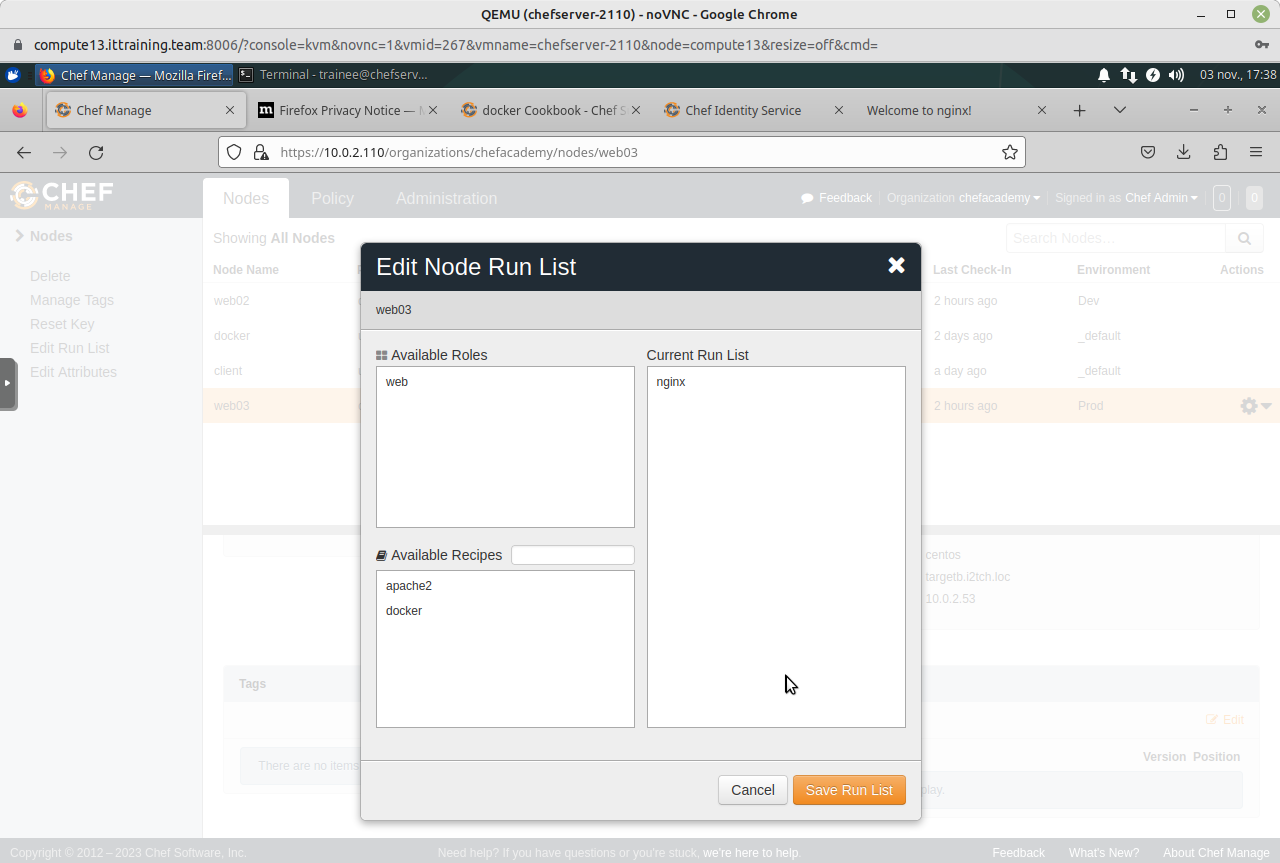Open the Policy tab
The width and height of the screenshot is (1280, 863).
pyautogui.click(x=332, y=198)
